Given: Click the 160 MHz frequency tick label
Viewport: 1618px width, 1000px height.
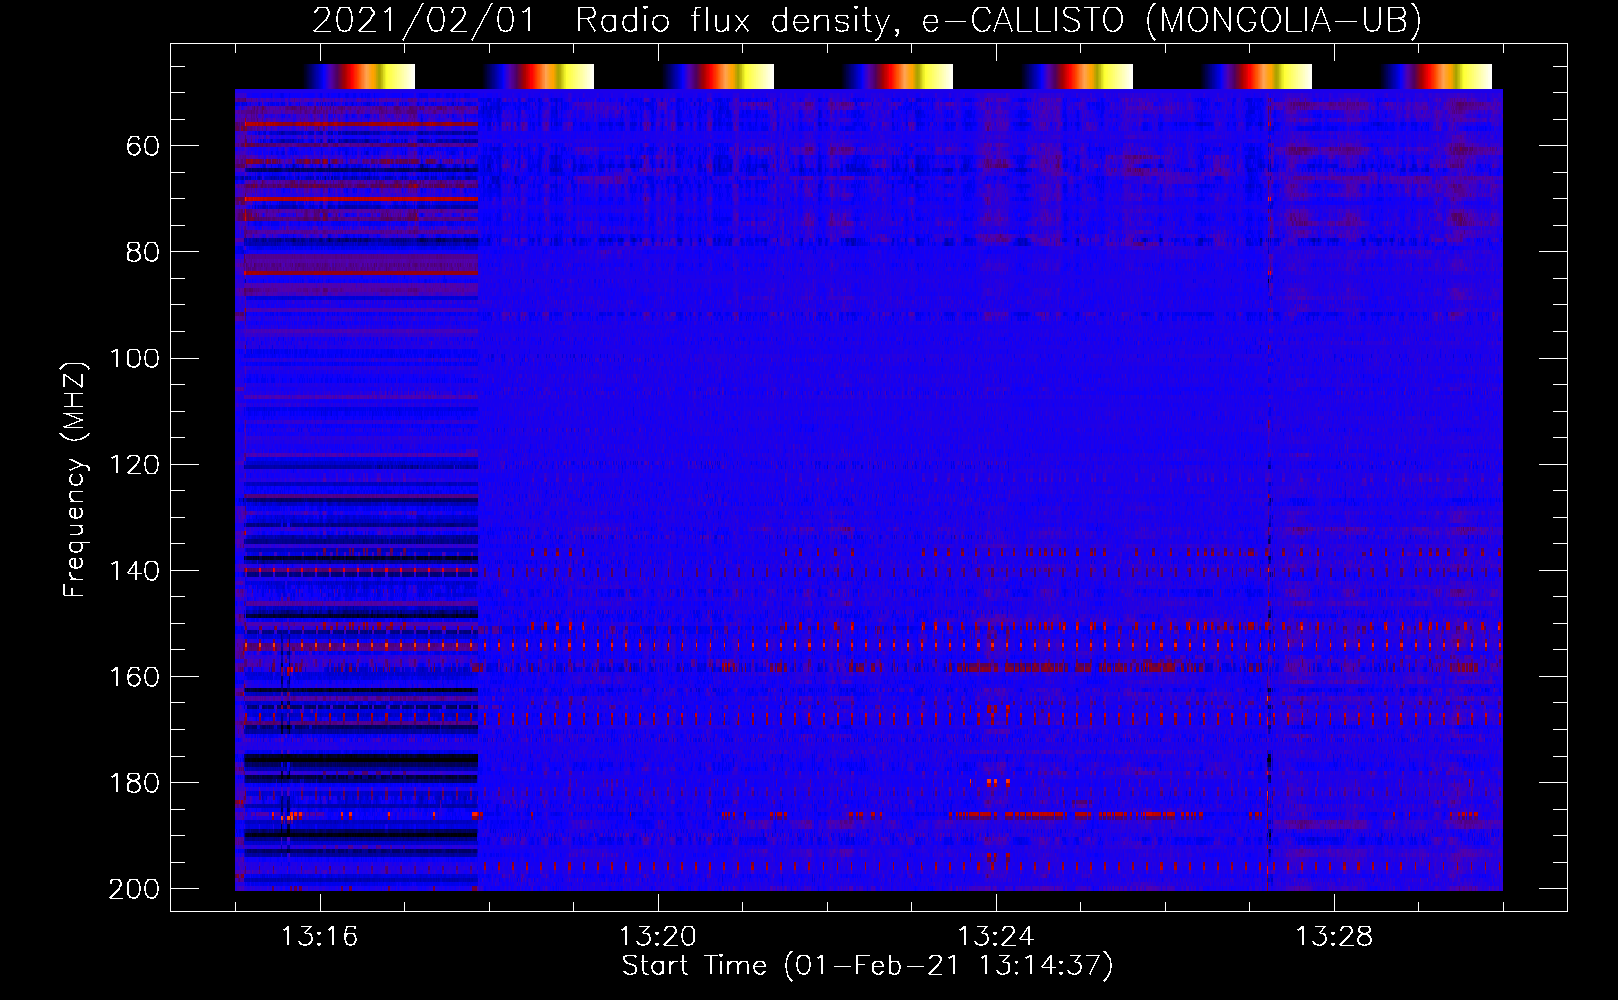Looking at the screenshot, I should click(x=134, y=677).
